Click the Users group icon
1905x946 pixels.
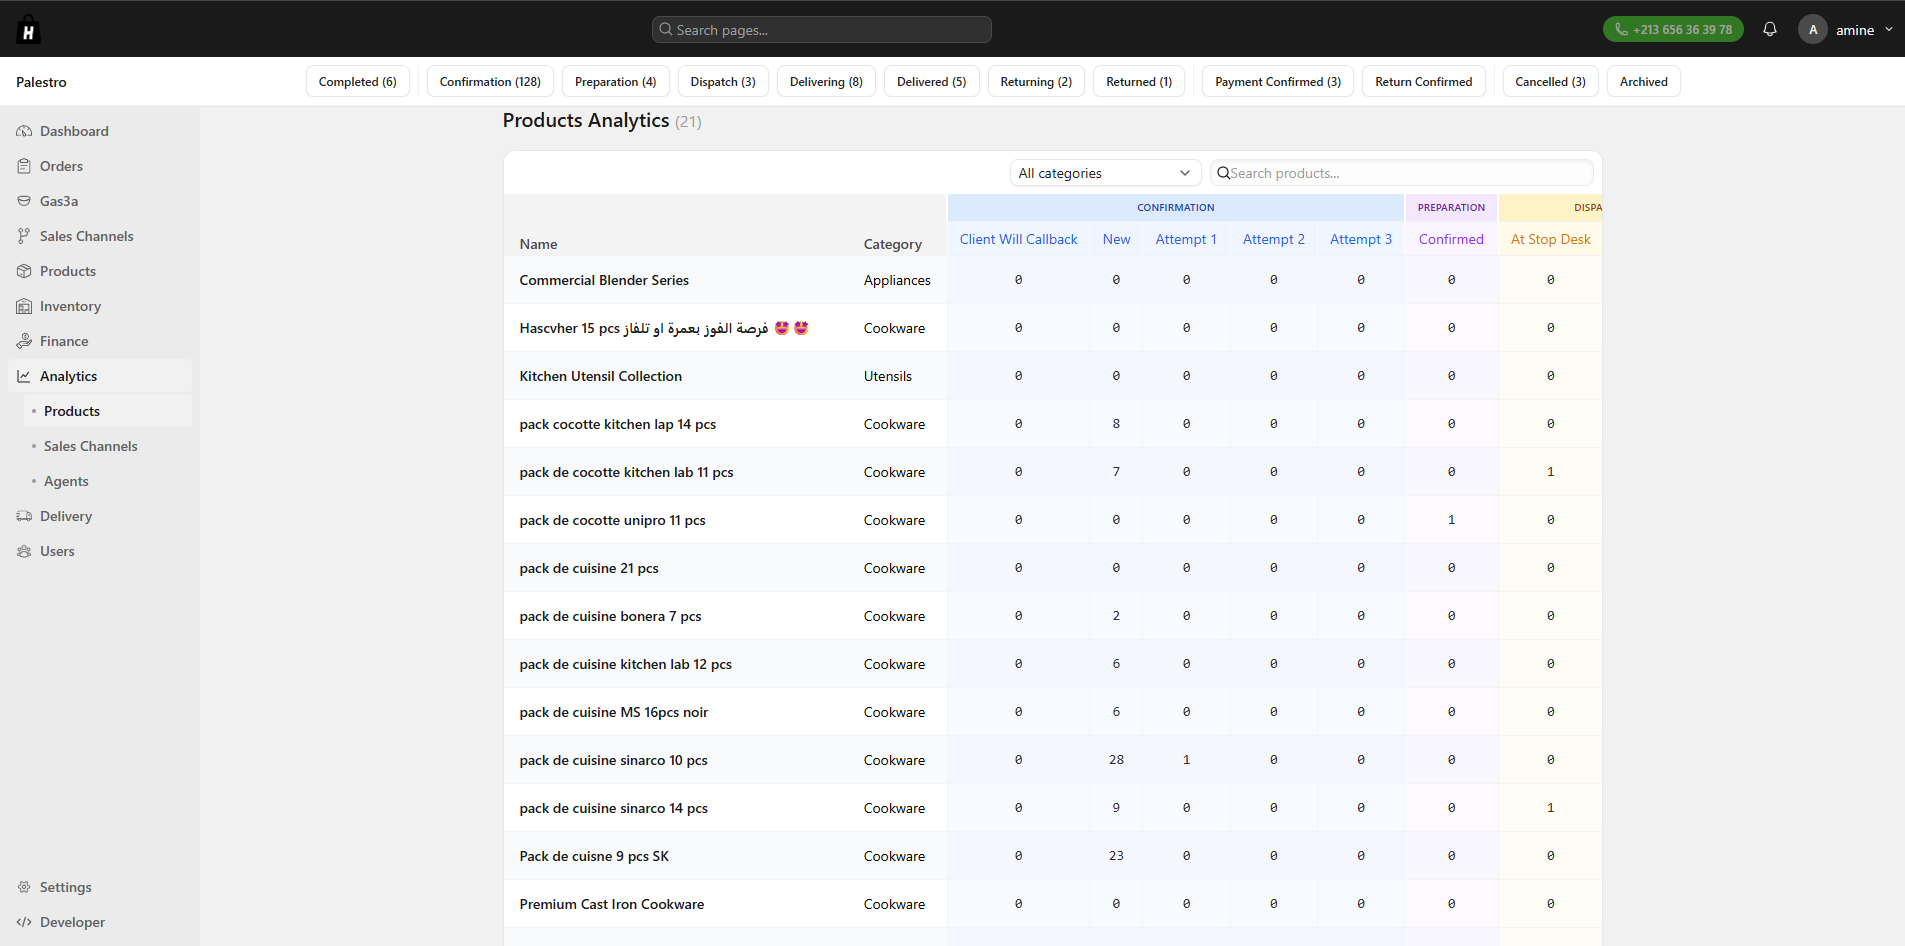[x=24, y=551]
